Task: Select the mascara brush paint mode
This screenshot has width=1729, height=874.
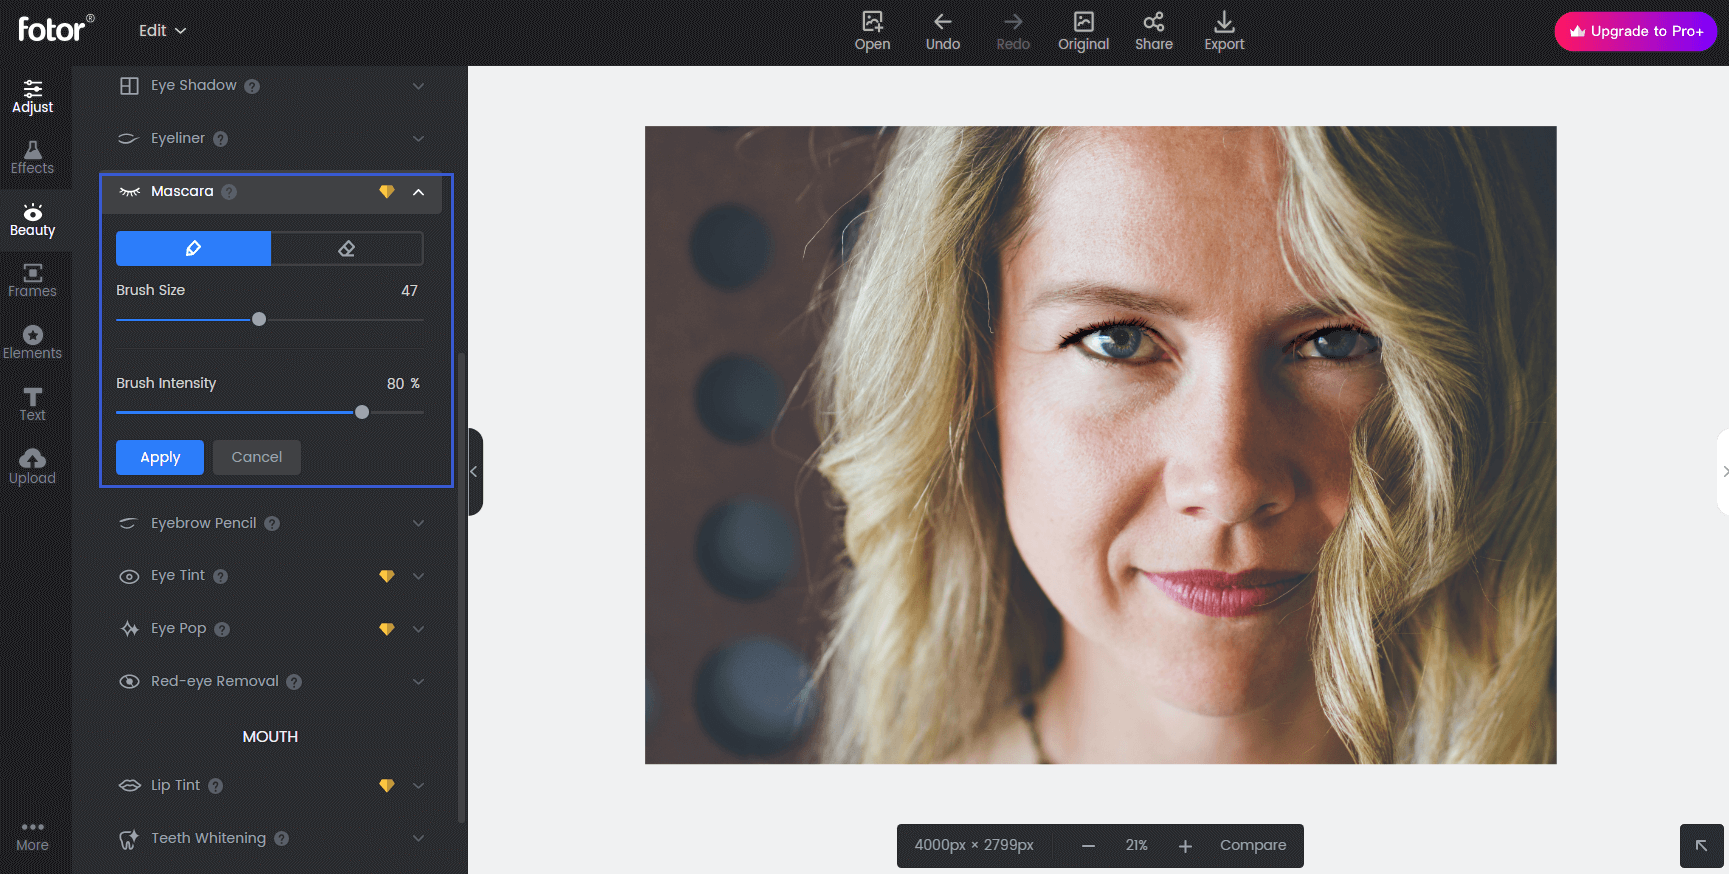Action: coord(193,248)
